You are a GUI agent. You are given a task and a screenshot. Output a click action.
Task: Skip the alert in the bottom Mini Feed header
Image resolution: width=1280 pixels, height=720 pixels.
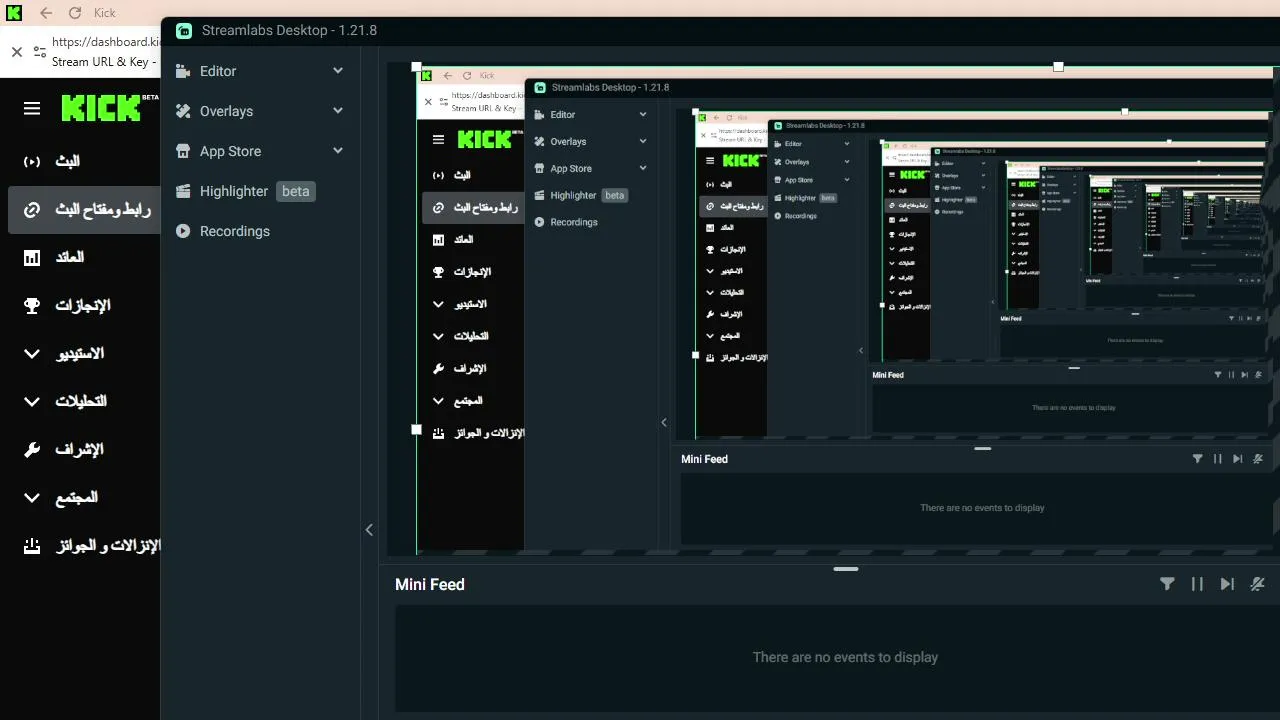point(1227,584)
